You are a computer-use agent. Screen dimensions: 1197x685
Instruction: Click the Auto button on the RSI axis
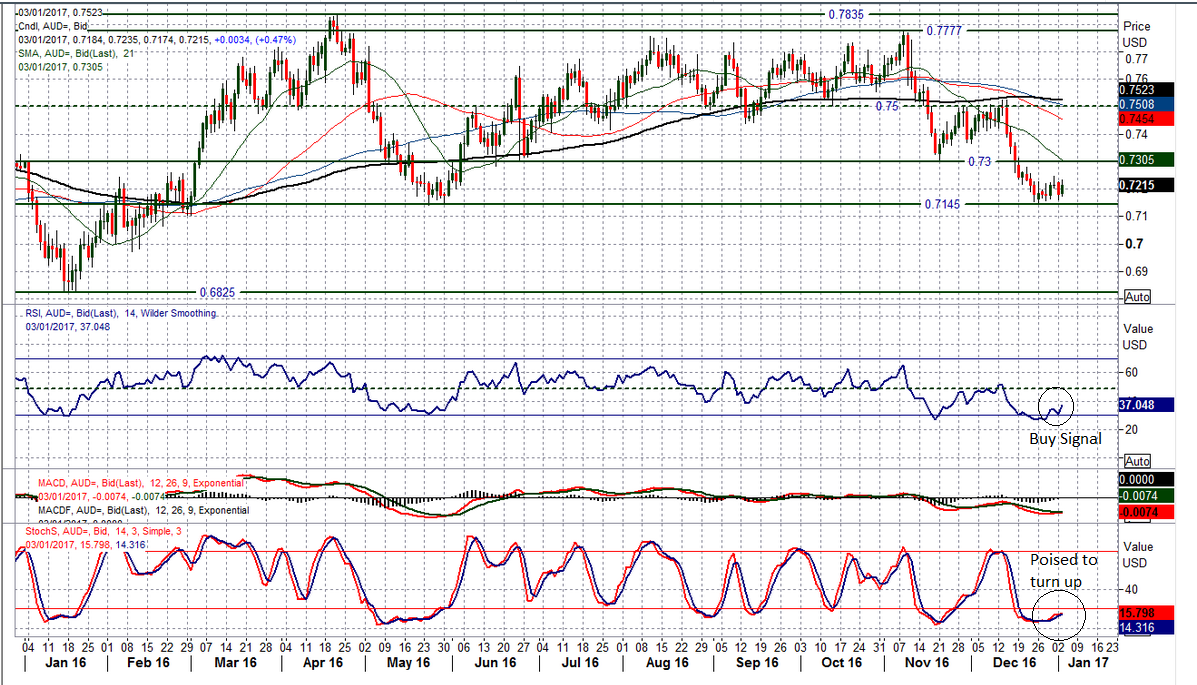1137,461
